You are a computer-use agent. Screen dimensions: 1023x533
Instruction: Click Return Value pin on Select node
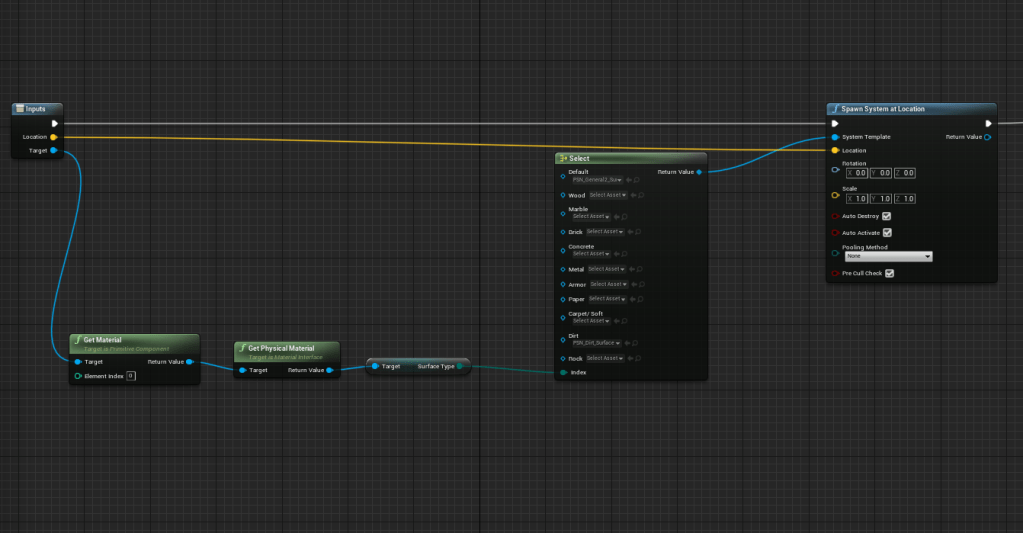pos(698,172)
